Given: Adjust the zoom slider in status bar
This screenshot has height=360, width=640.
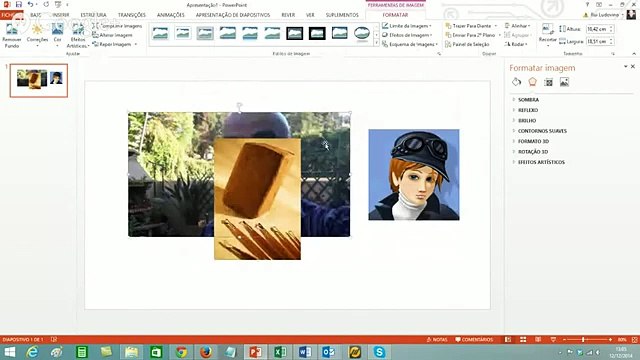Looking at the screenshot, I should click(x=583, y=340).
